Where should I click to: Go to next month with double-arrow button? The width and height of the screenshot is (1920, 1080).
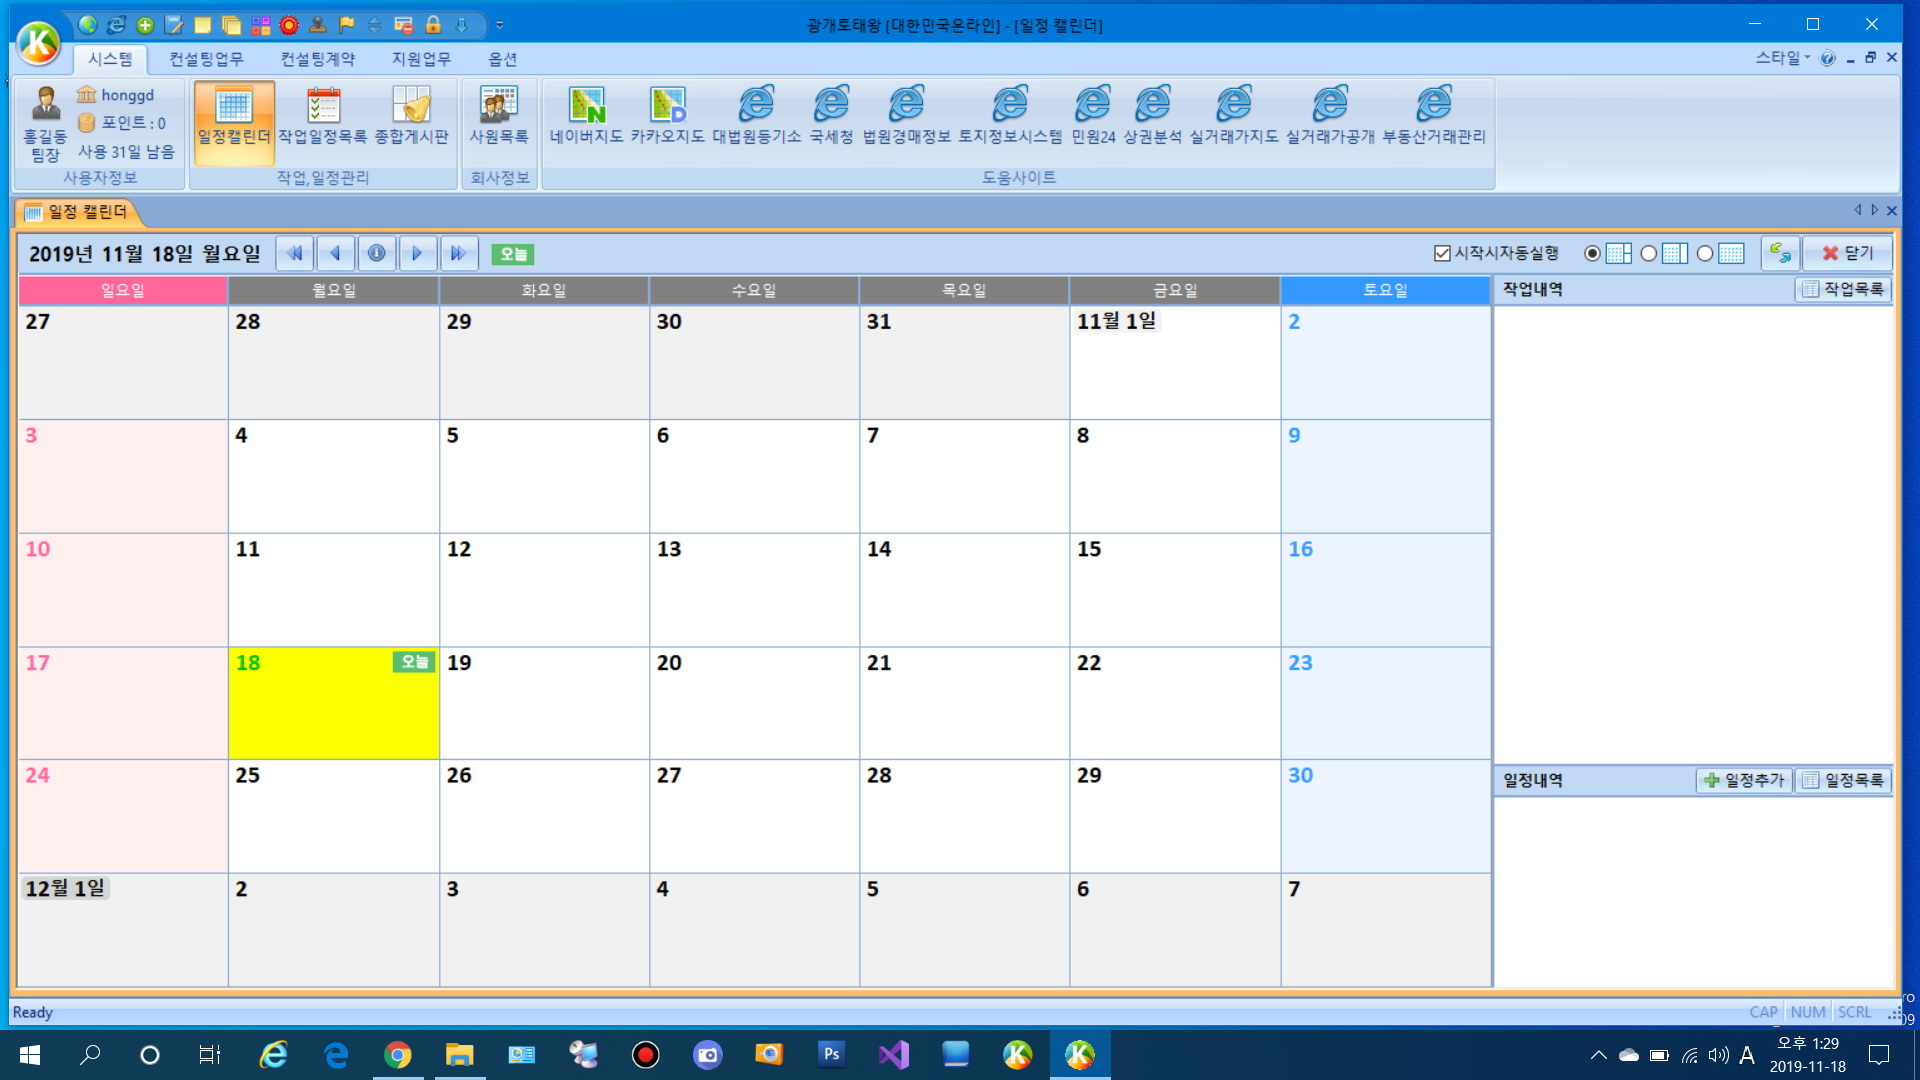[458, 253]
